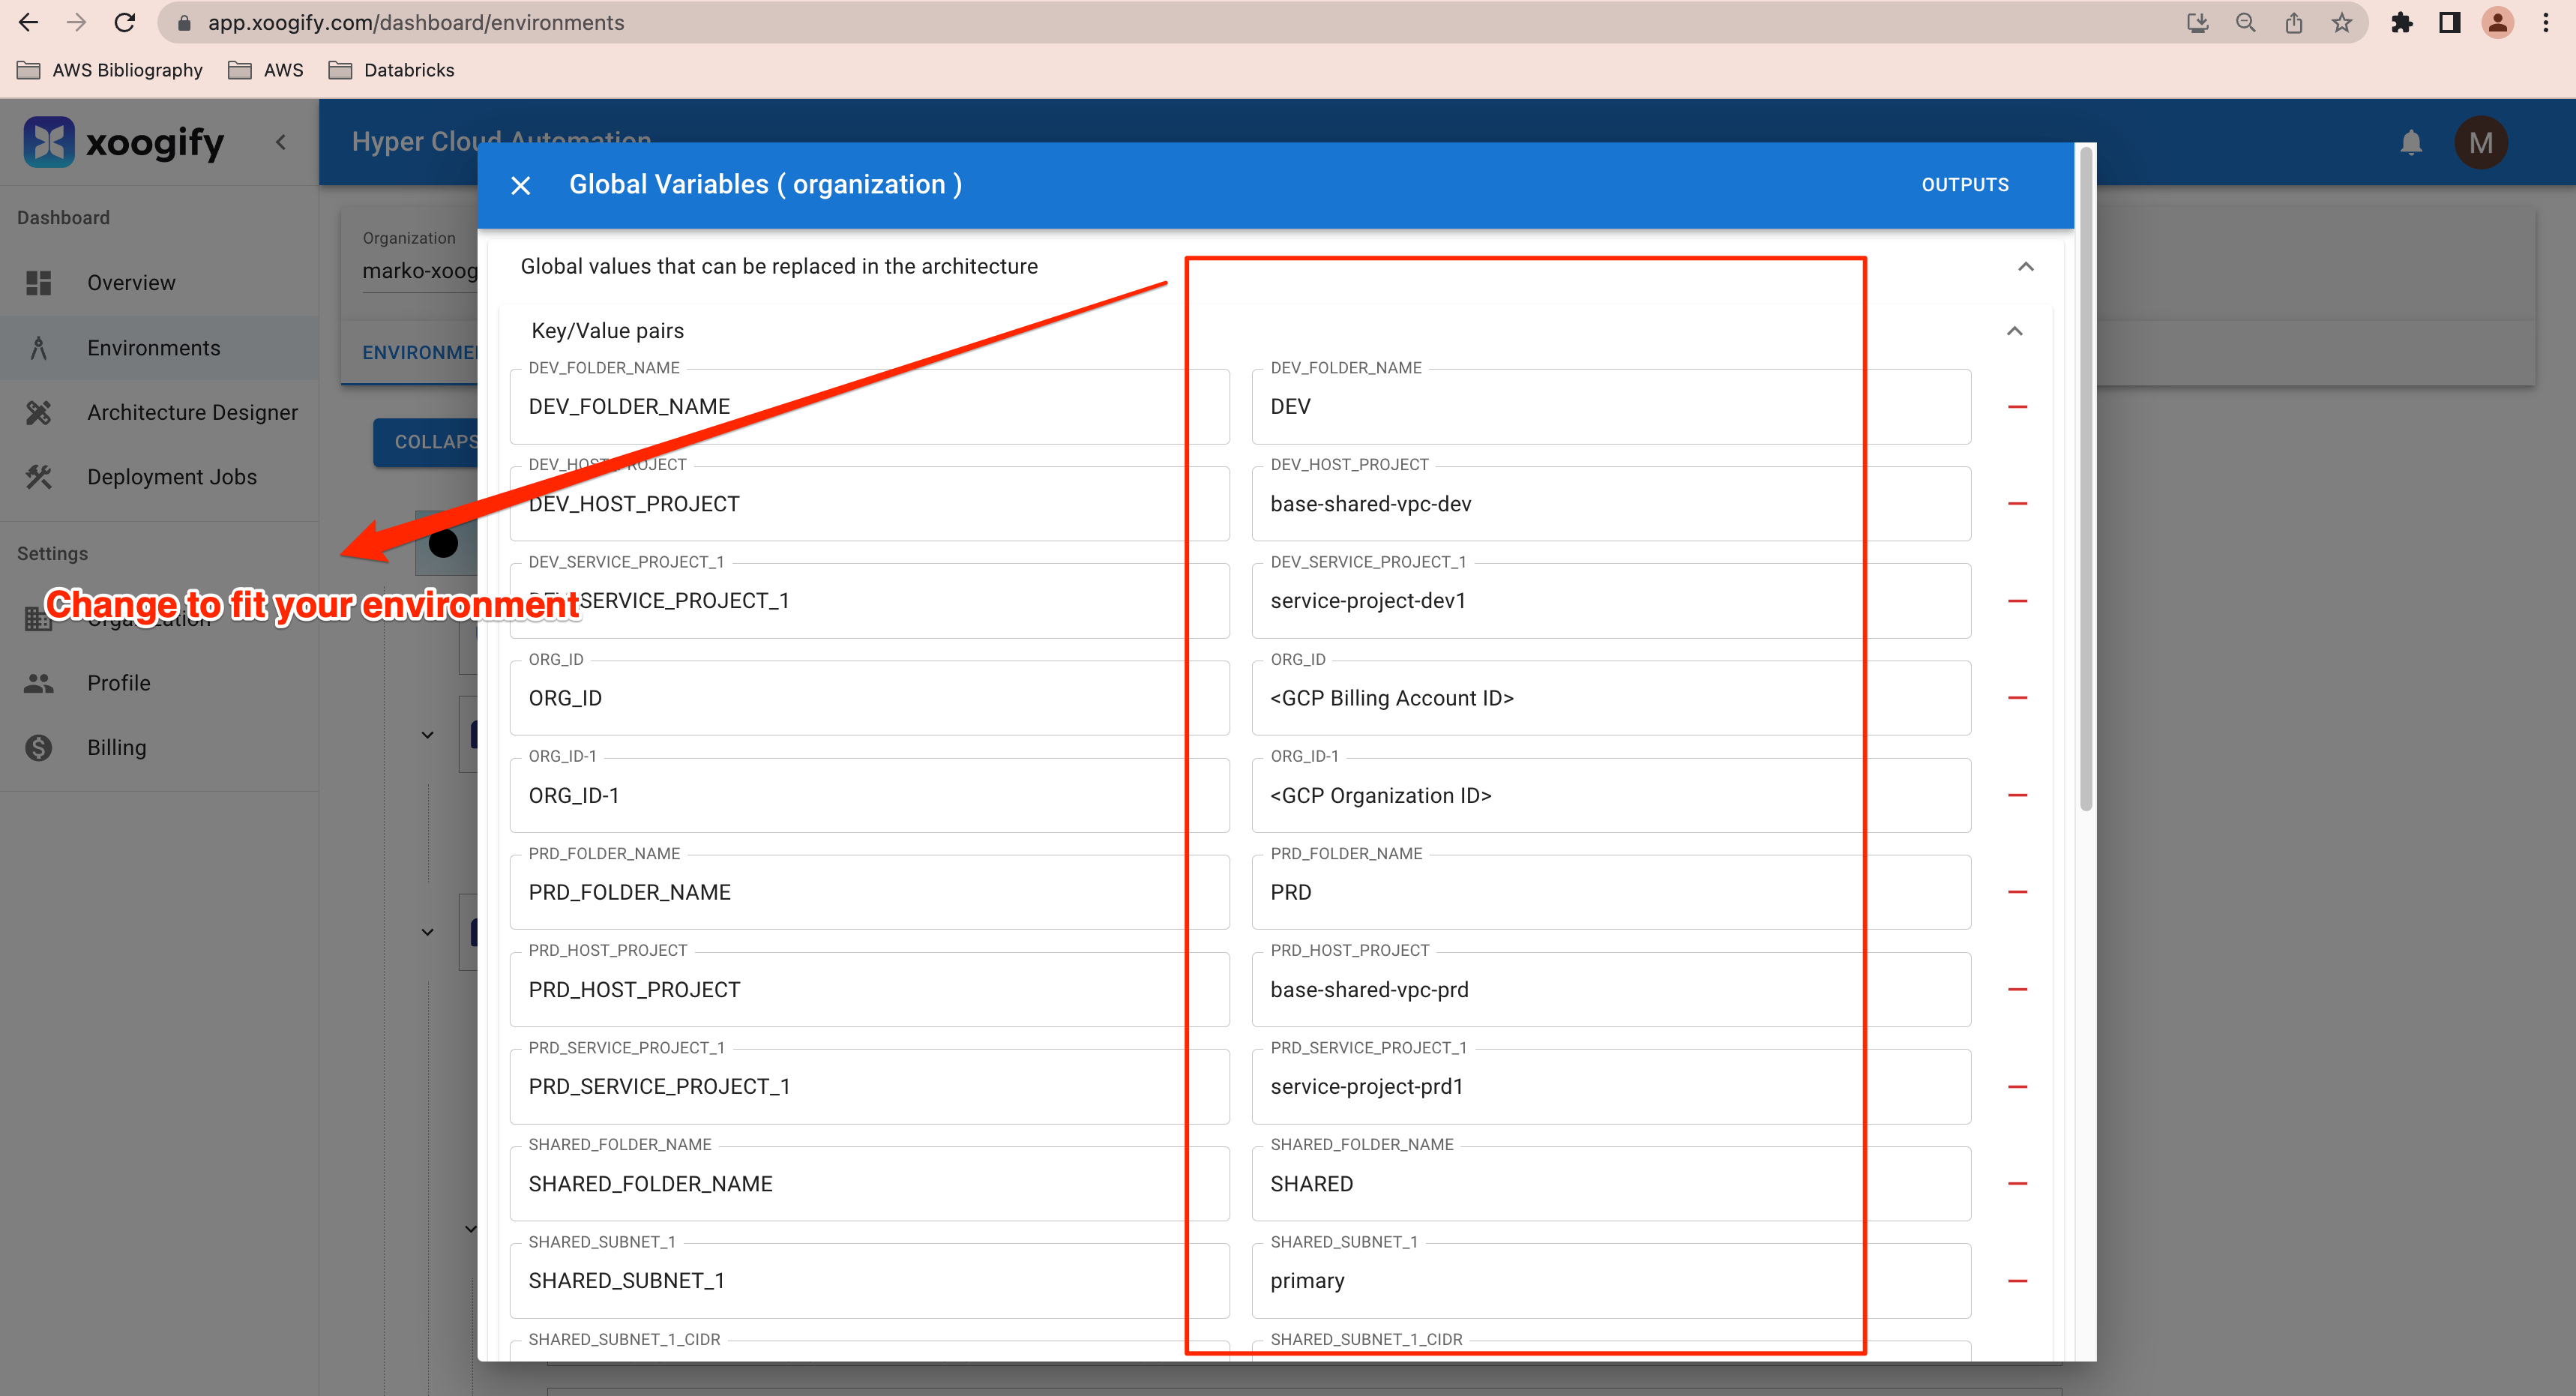Screen dimensions: 2576x1396
Task: Open browser extensions puzzle icon
Action: tap(2401, 23)
